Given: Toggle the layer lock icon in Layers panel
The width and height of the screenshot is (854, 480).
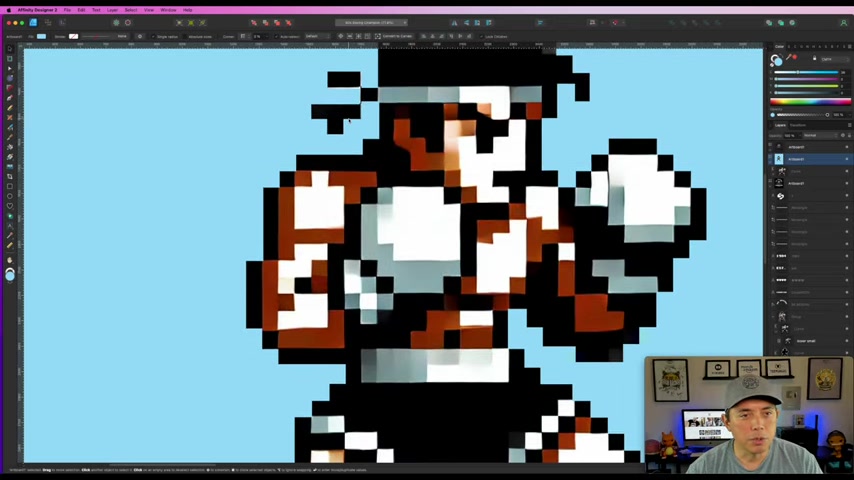Looking at the screenshot, I should point(849,135).
